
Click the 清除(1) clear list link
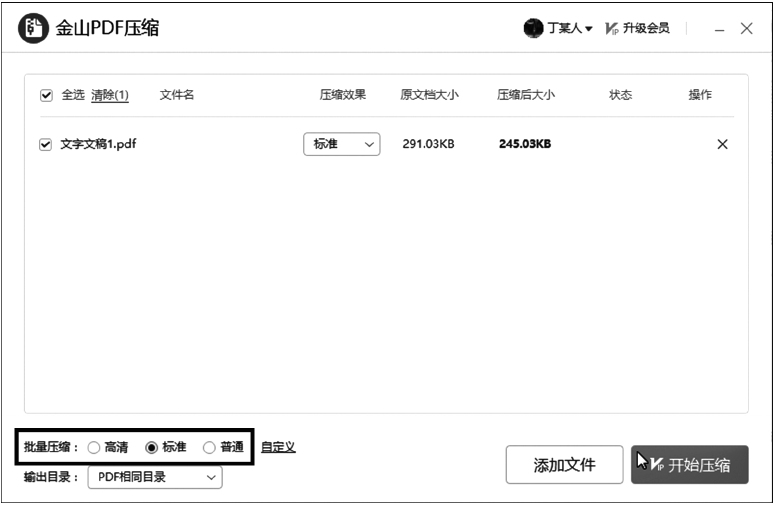(110, 96)
